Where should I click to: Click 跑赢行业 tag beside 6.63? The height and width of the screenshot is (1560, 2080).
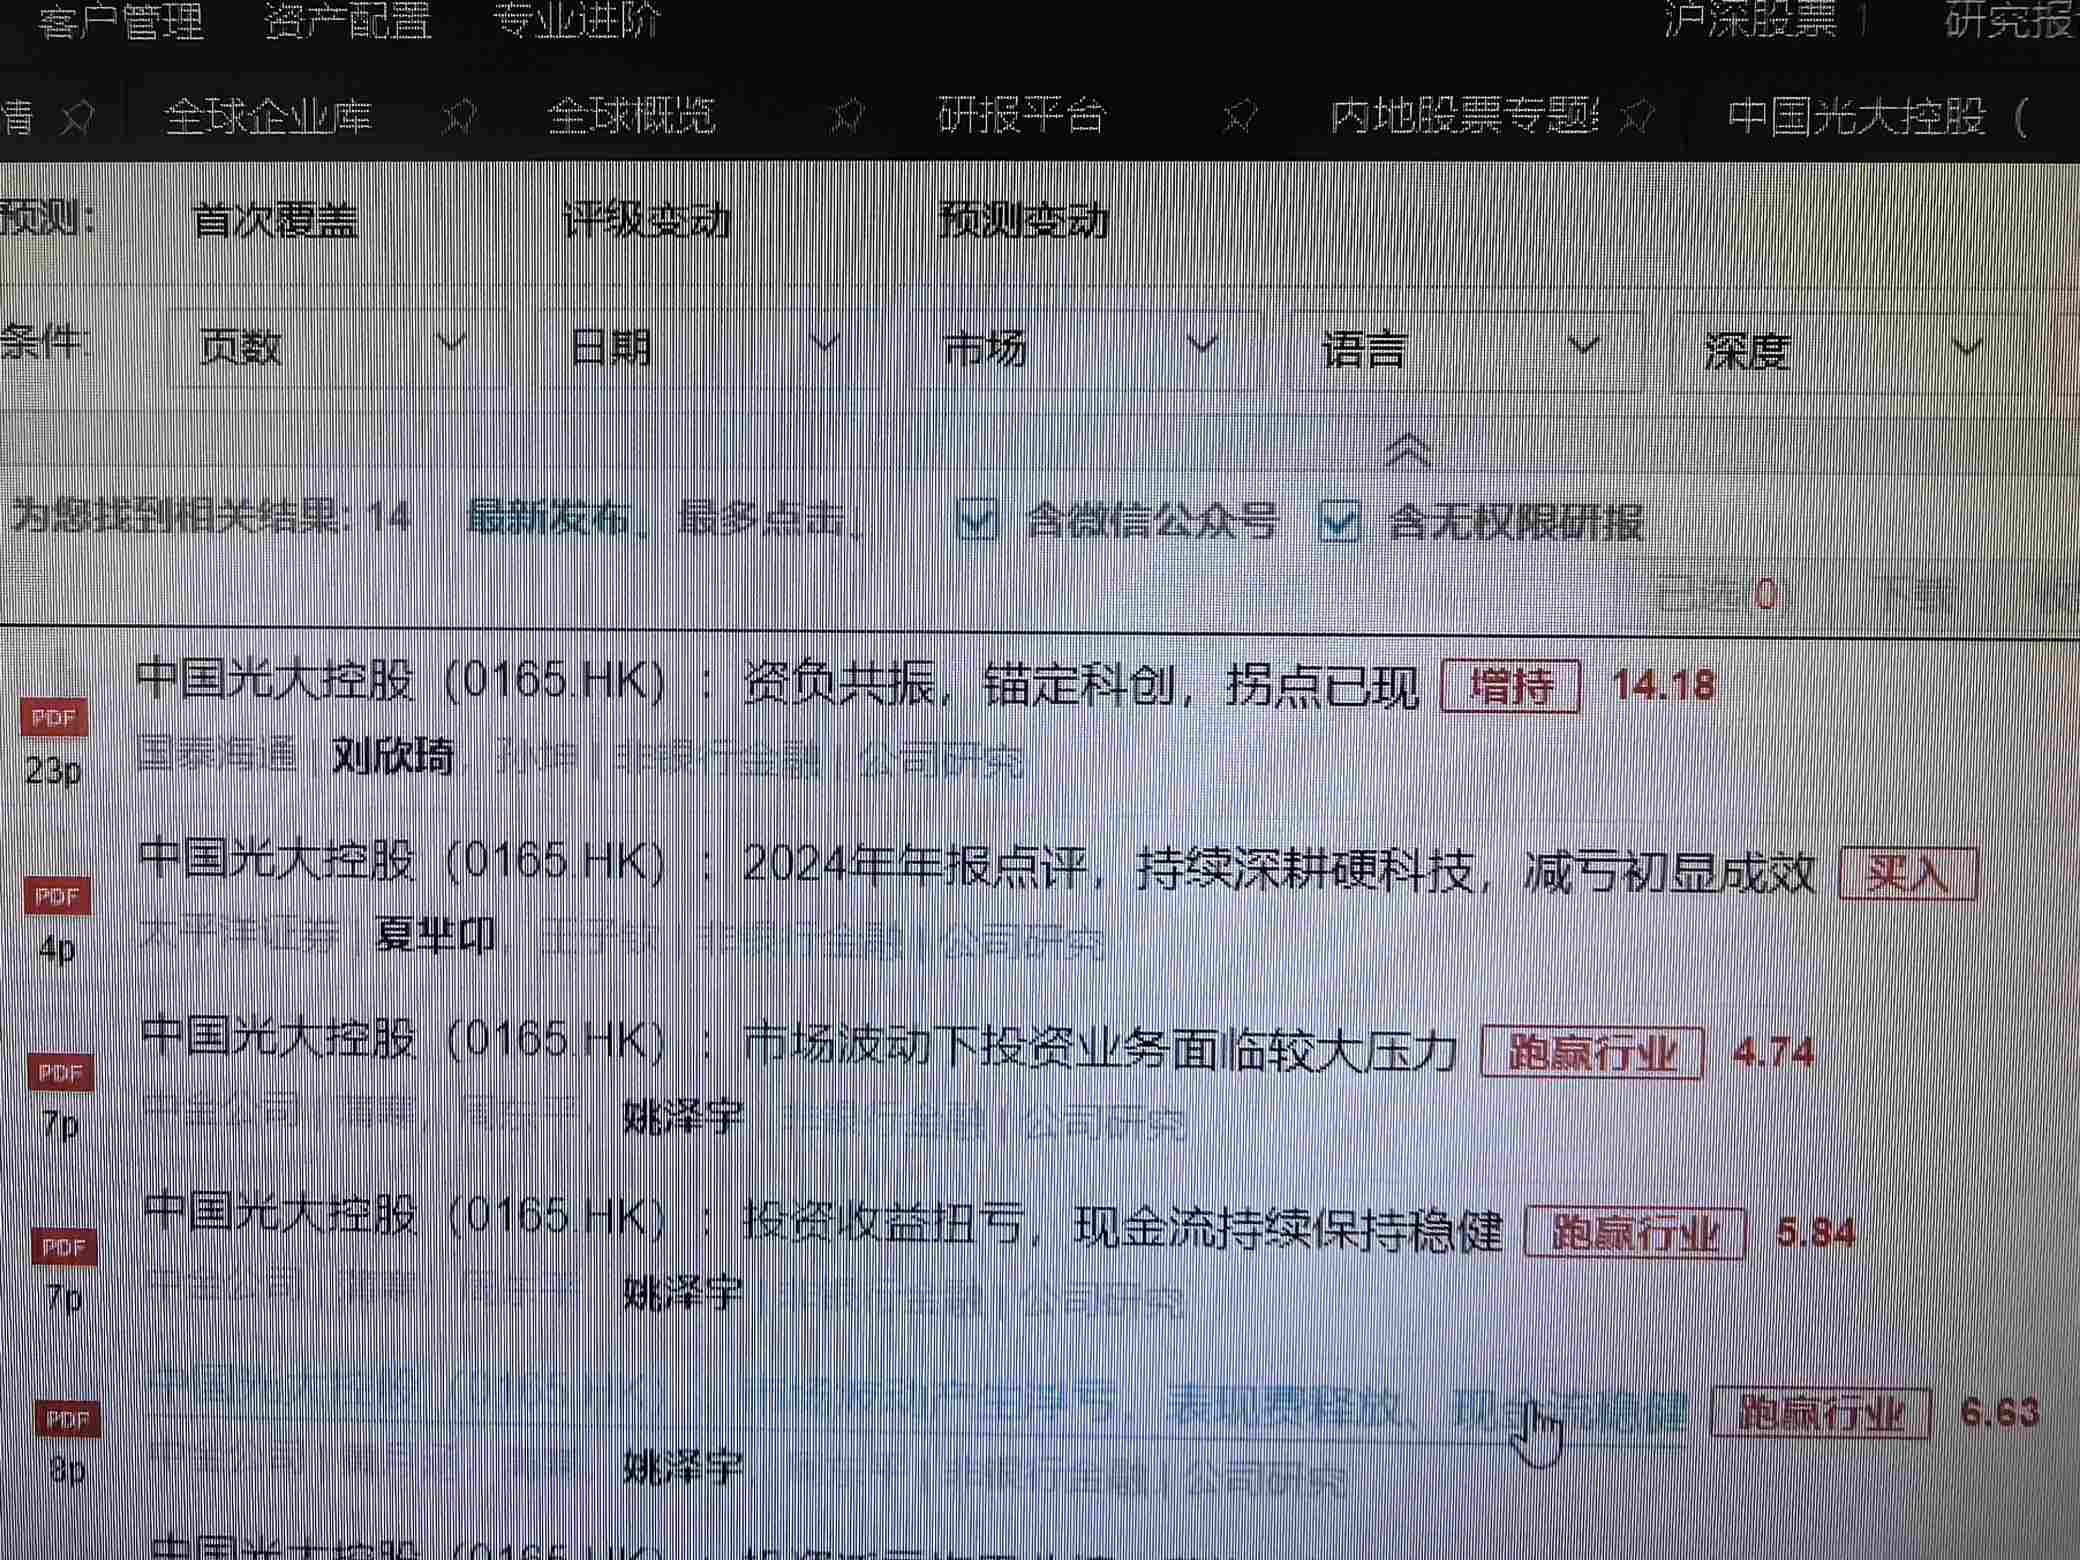coord(1820,1413)
